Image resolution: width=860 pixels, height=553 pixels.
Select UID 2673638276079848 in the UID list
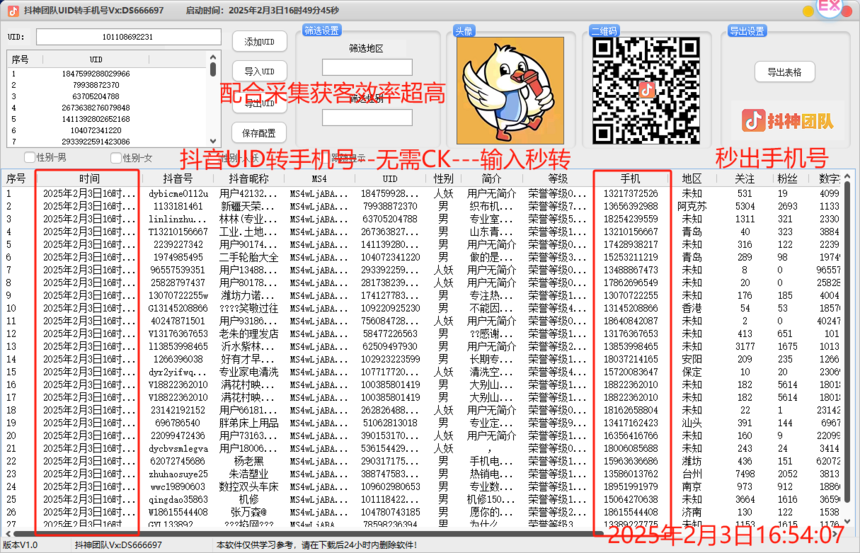click(x=95, y=108)
